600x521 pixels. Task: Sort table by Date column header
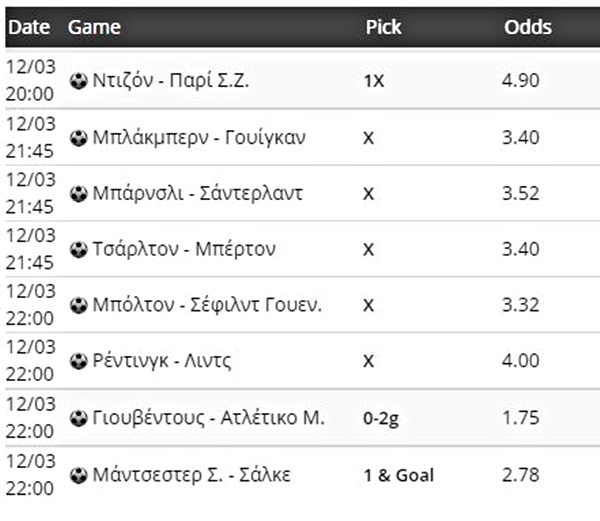(28, 27)
